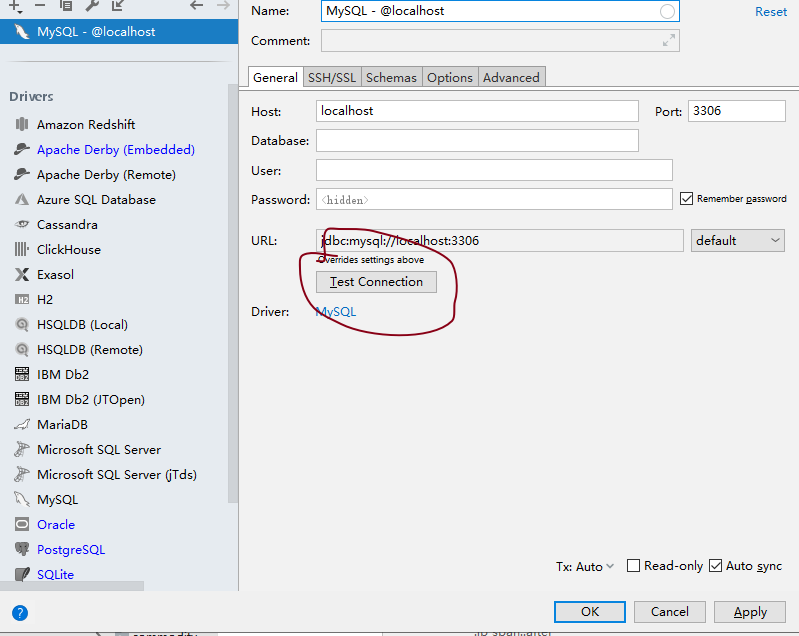Viewport: 799px width, 636px height.
Task: Click PostgreSQL elephant icon
Action: pos(22,549)
